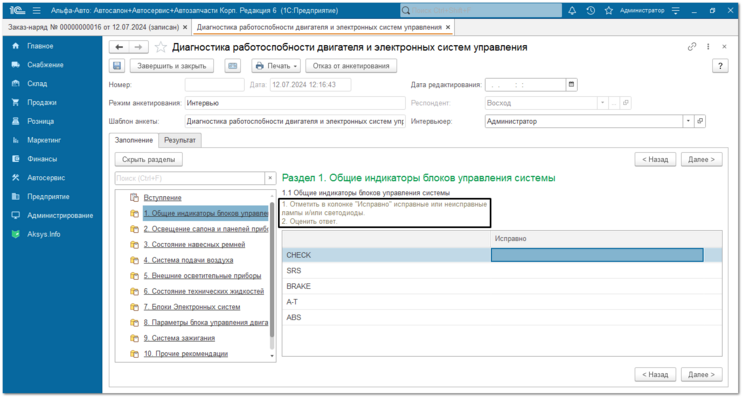The height and width of the screenshot is (398, 743).
Task: Open Администрирование section in sidebar
Action: (x=60, y=216)
